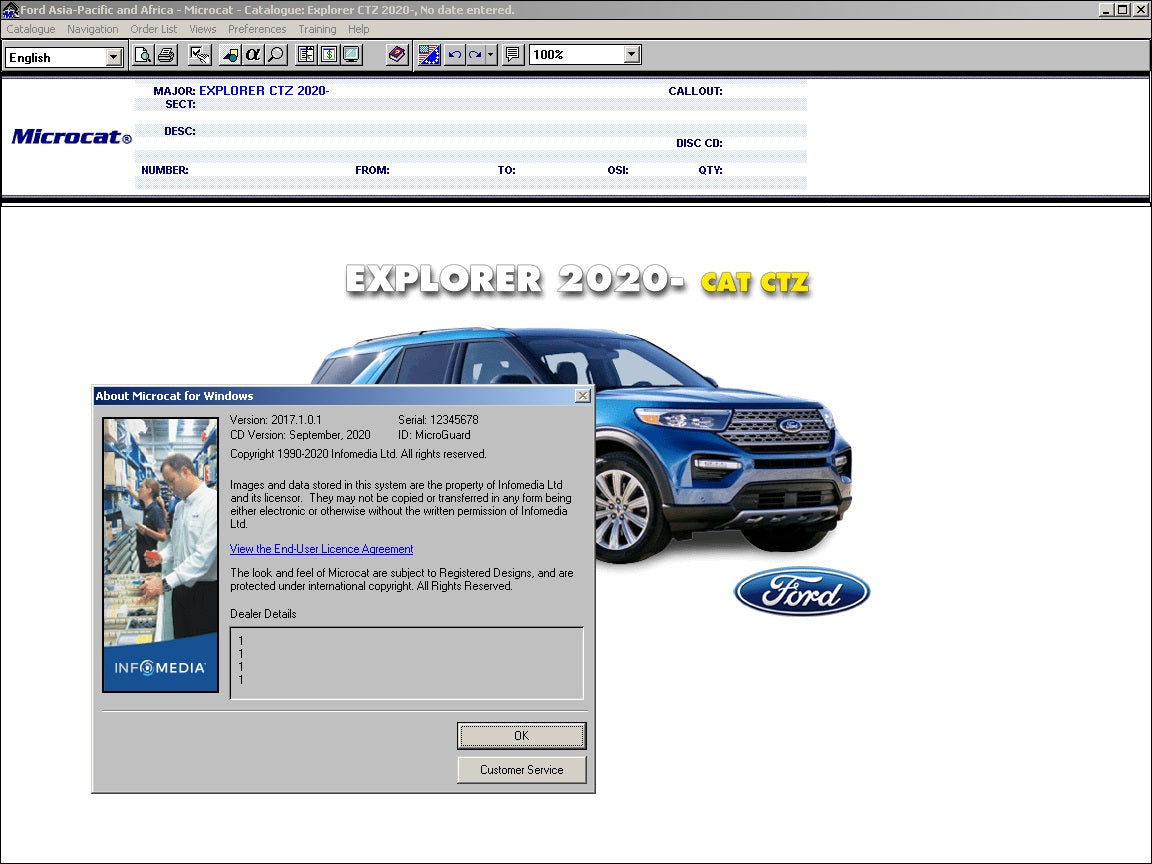Open the Catalogue menu
1152x864 pixels.
(x=30, y=29)
